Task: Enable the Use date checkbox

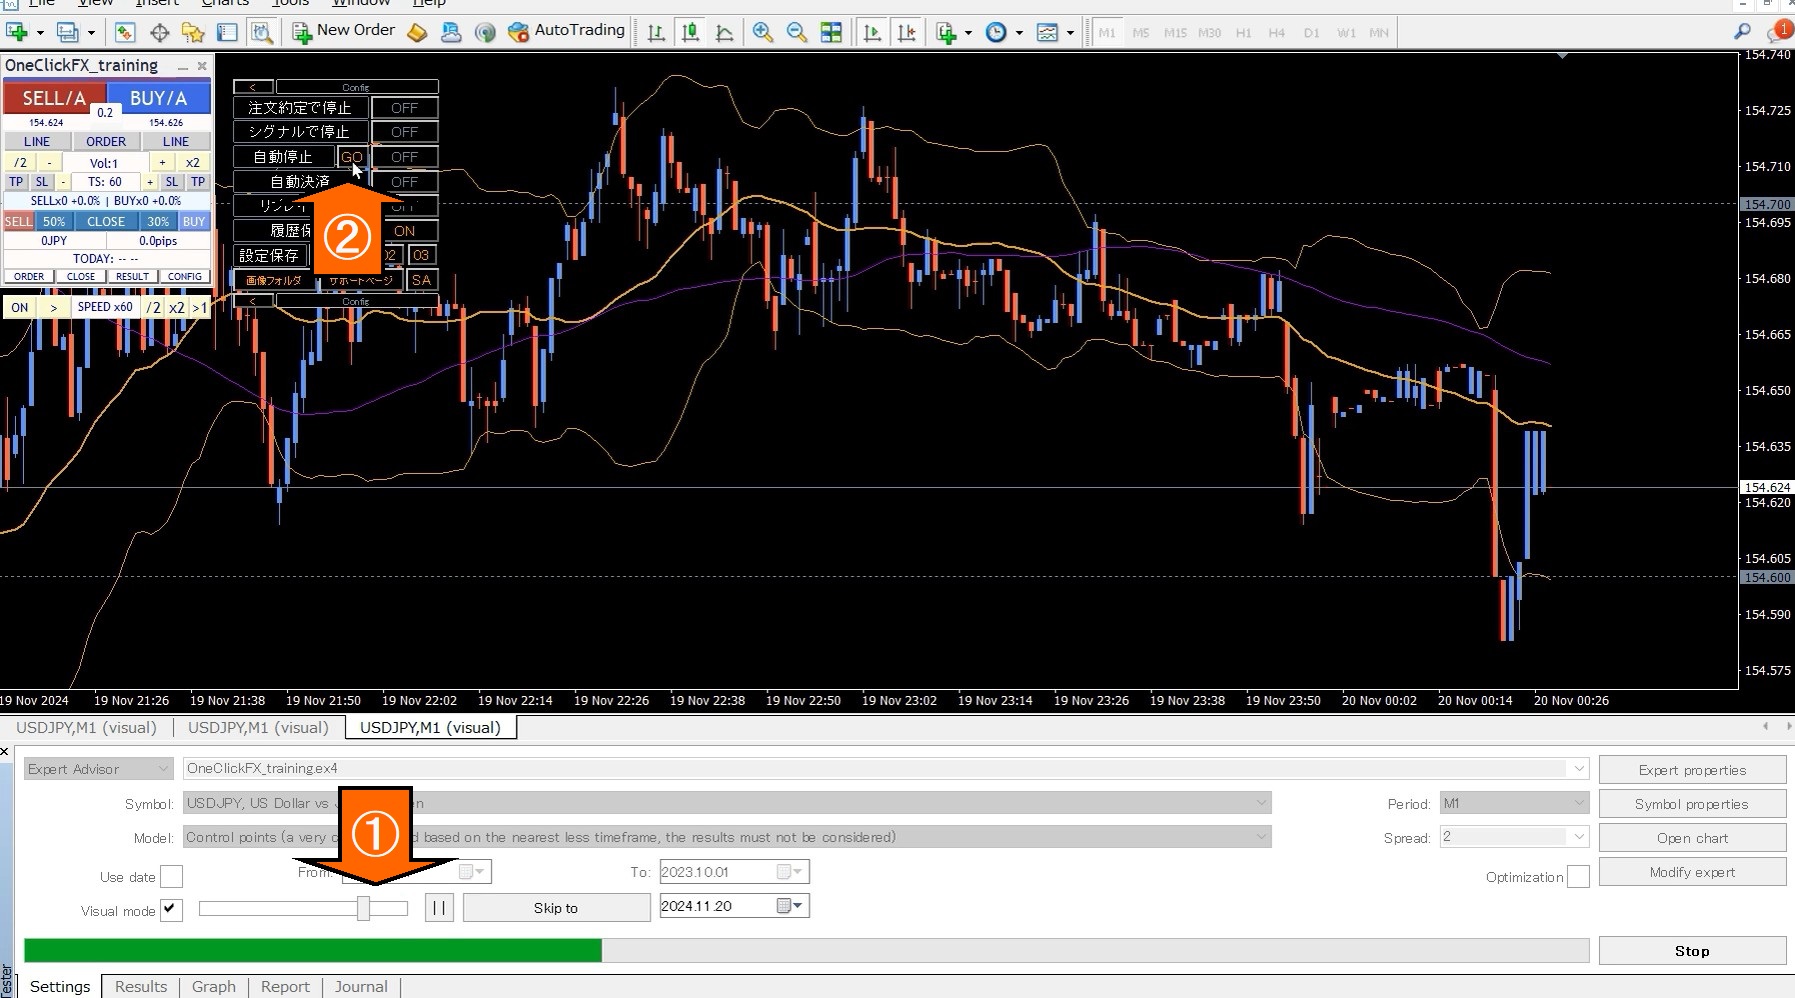Action: tap(172, 877)
